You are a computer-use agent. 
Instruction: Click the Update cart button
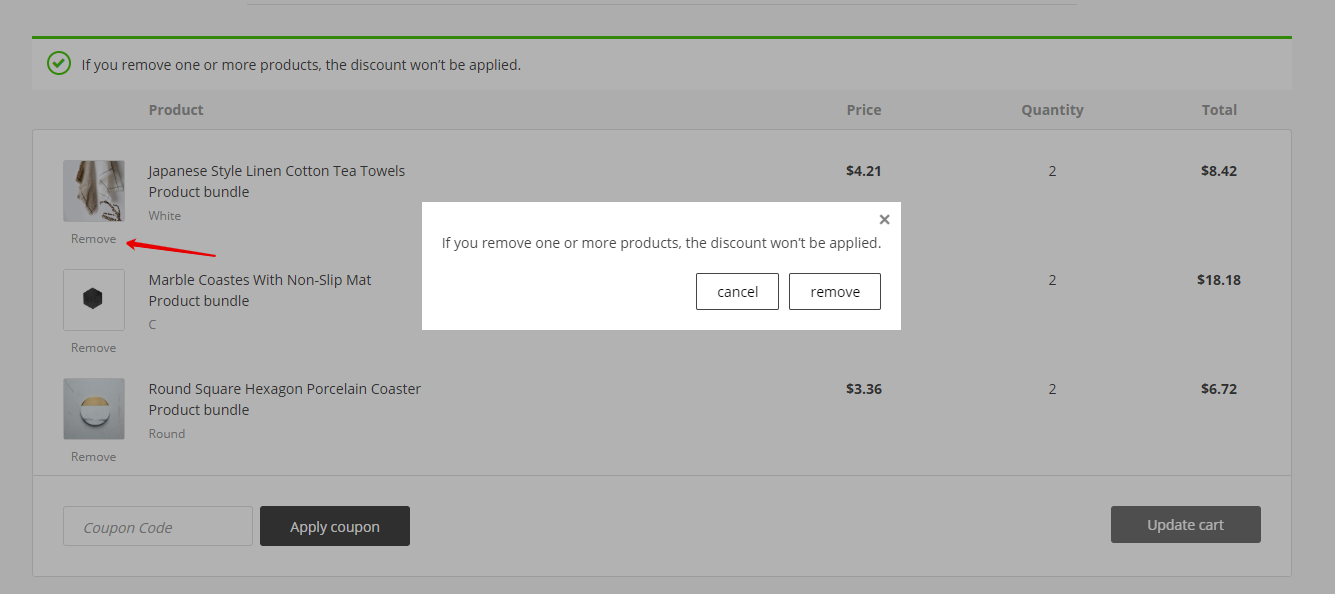pos(1185,525)
